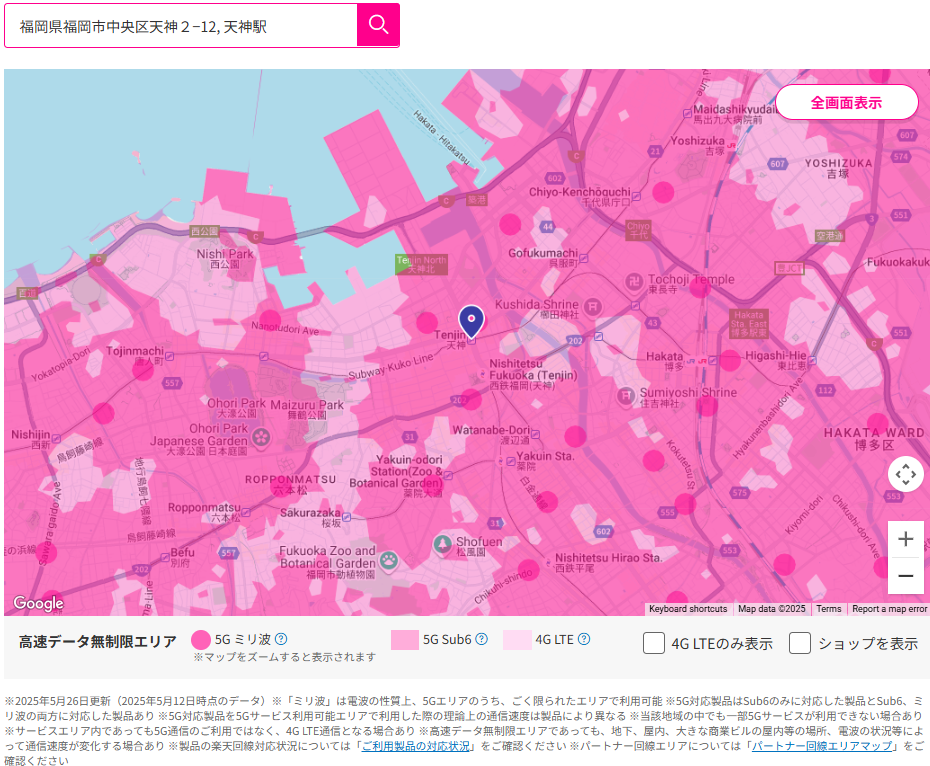
Task: Click Sakurazaka station icon
Action: pyautogui.click(x=346, y=517)
